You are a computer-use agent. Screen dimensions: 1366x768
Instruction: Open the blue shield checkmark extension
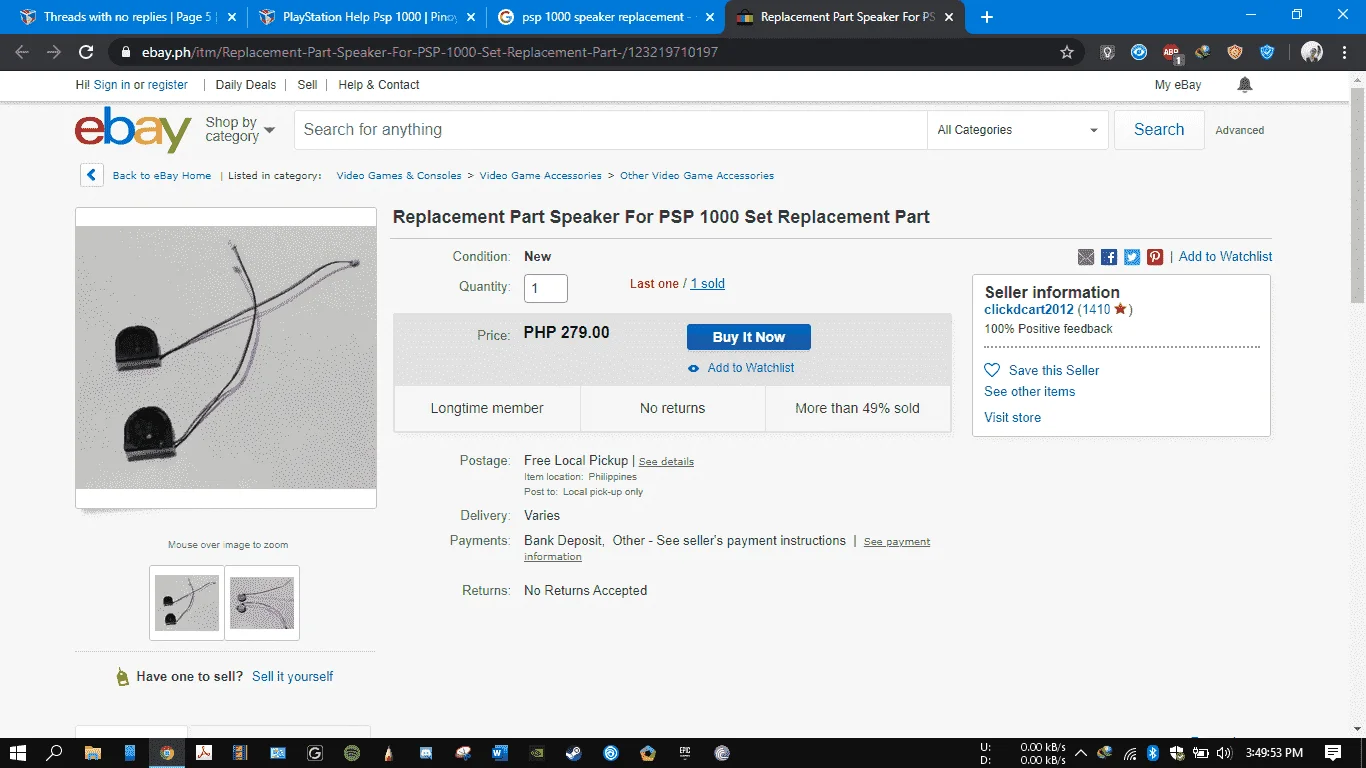tap(1267, 52)
